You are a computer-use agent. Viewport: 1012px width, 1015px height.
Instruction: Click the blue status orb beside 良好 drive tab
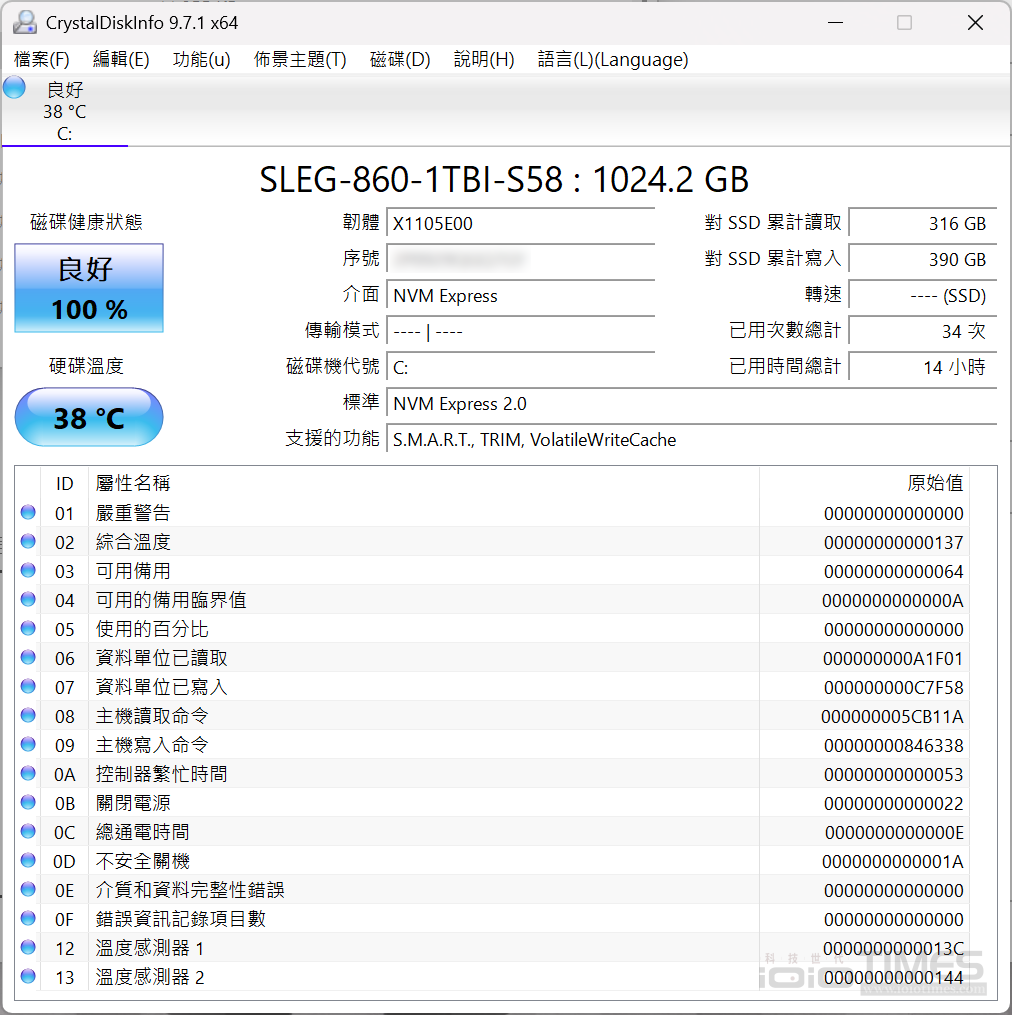[14, 87]
